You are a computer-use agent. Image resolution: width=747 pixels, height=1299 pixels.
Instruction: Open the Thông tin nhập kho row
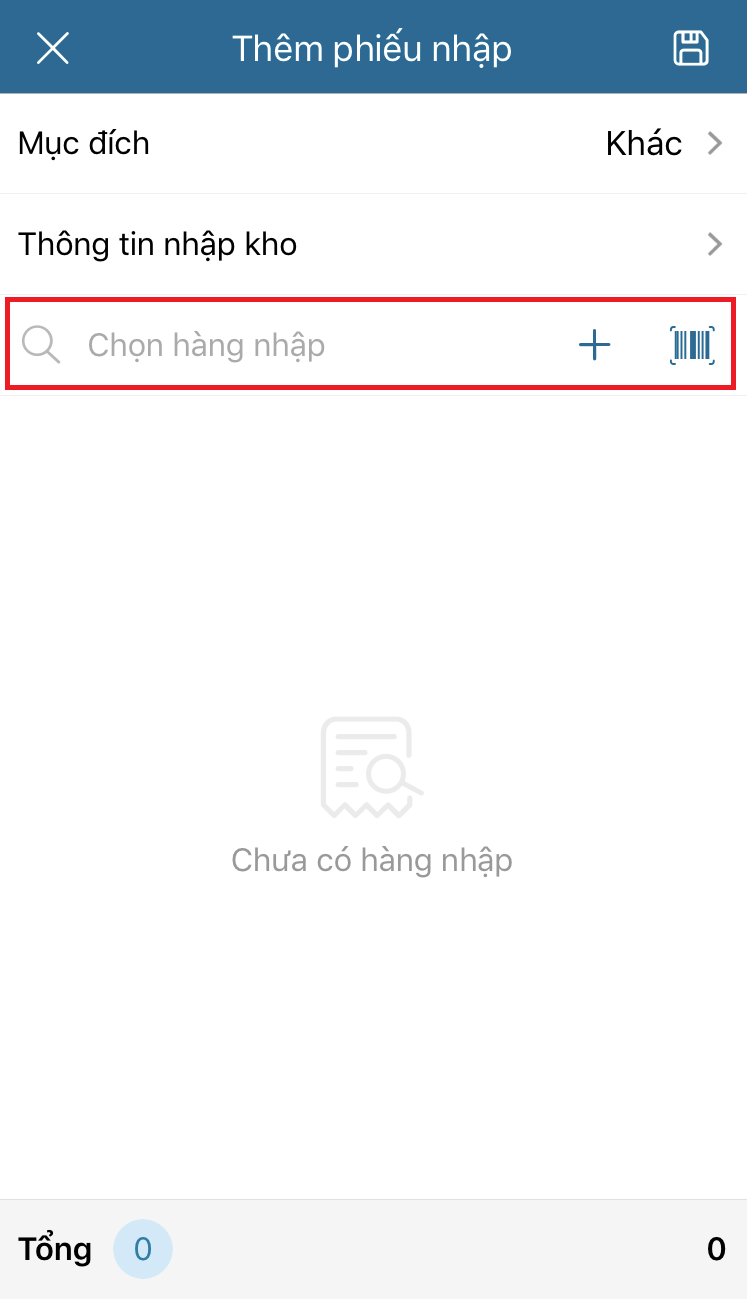(373, 244)
